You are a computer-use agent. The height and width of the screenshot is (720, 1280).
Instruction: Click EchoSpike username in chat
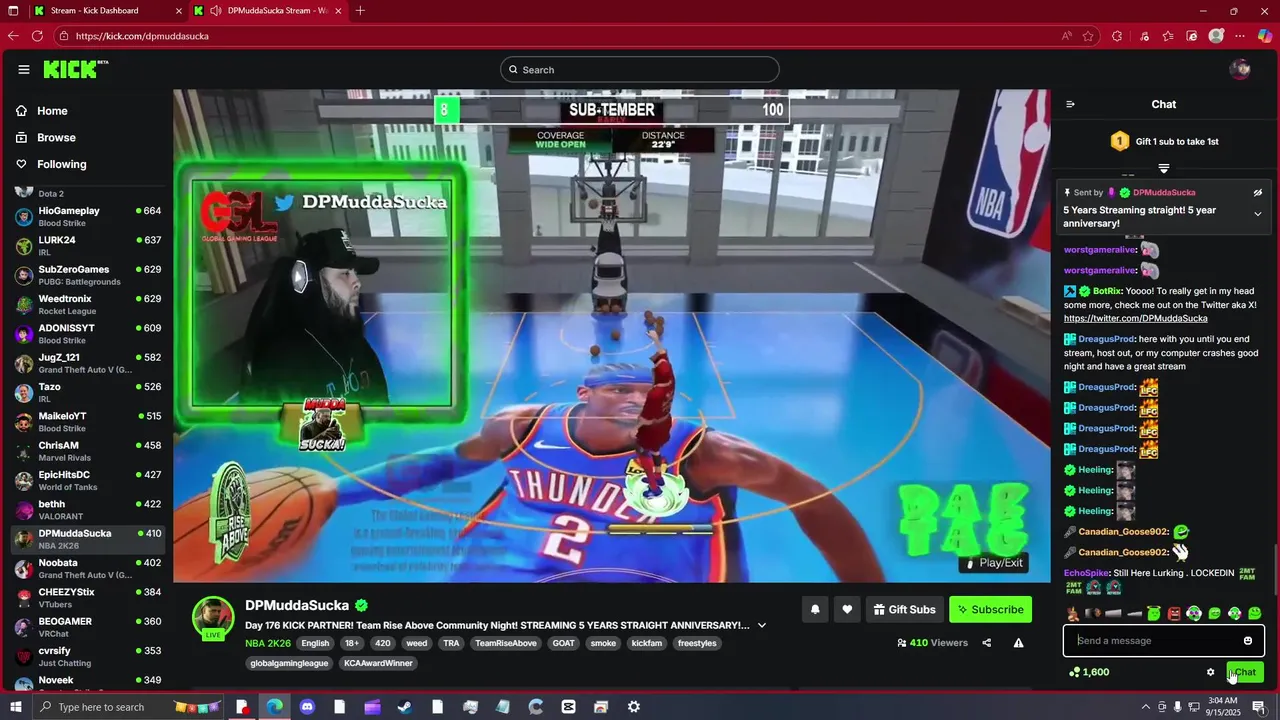pos(1087,573)
